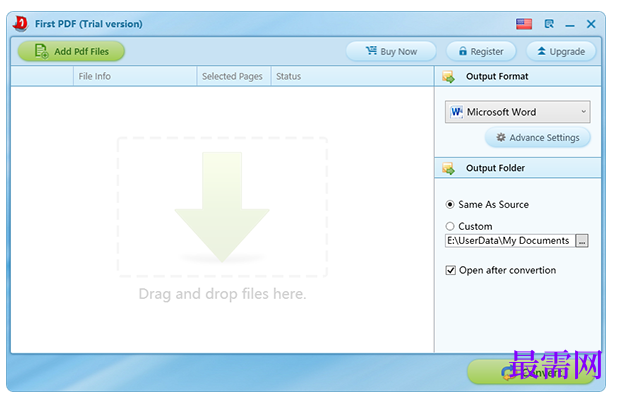The width and height of the screenshot is (621, 396).
Task: Open Advance Settings
Action: point(538,137)
